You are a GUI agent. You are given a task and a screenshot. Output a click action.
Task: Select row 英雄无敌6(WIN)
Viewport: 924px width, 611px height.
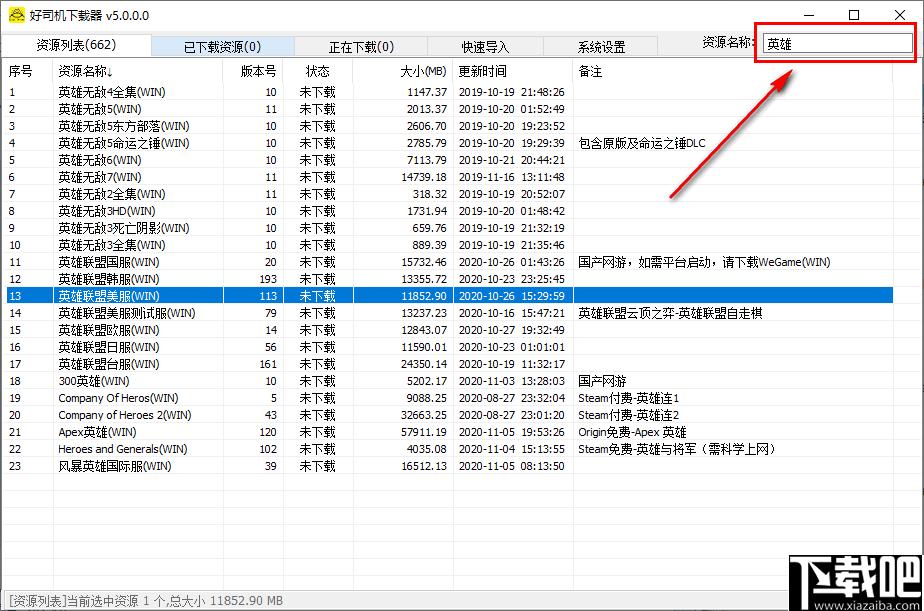tap(450, 160)
